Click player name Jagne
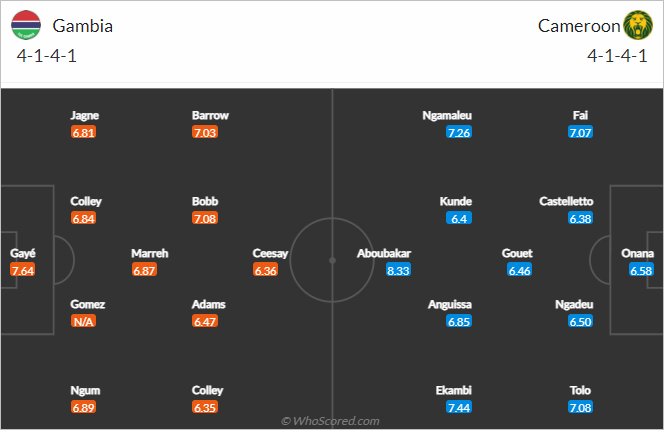The width and height of the screenshot is (664, 430). click(84, 115)
